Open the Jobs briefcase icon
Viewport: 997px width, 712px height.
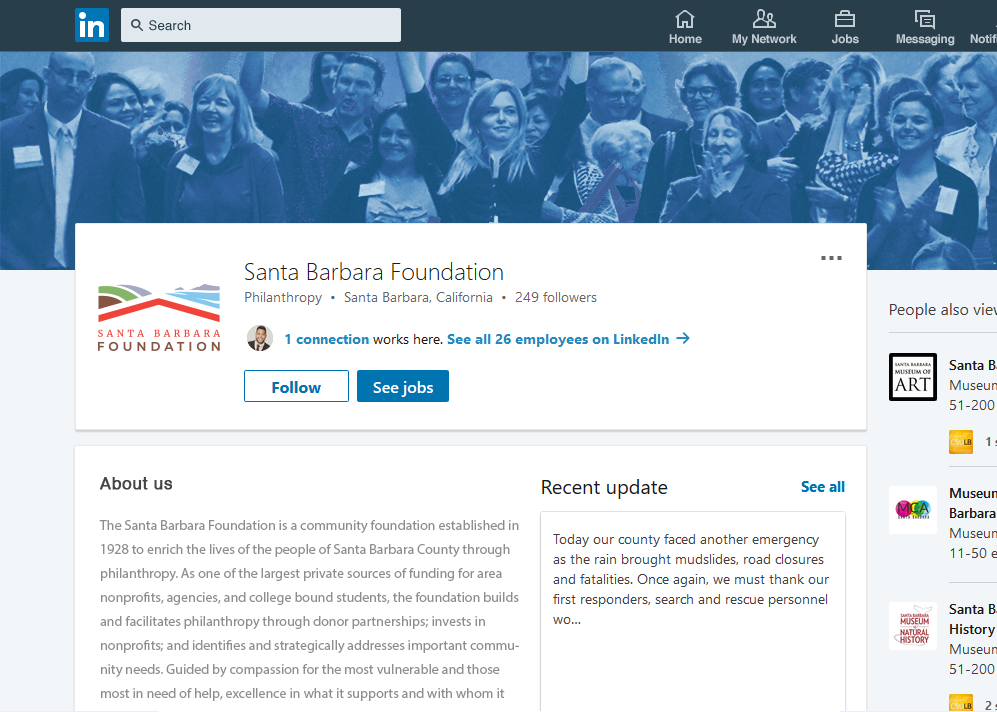tap(845, 19)
